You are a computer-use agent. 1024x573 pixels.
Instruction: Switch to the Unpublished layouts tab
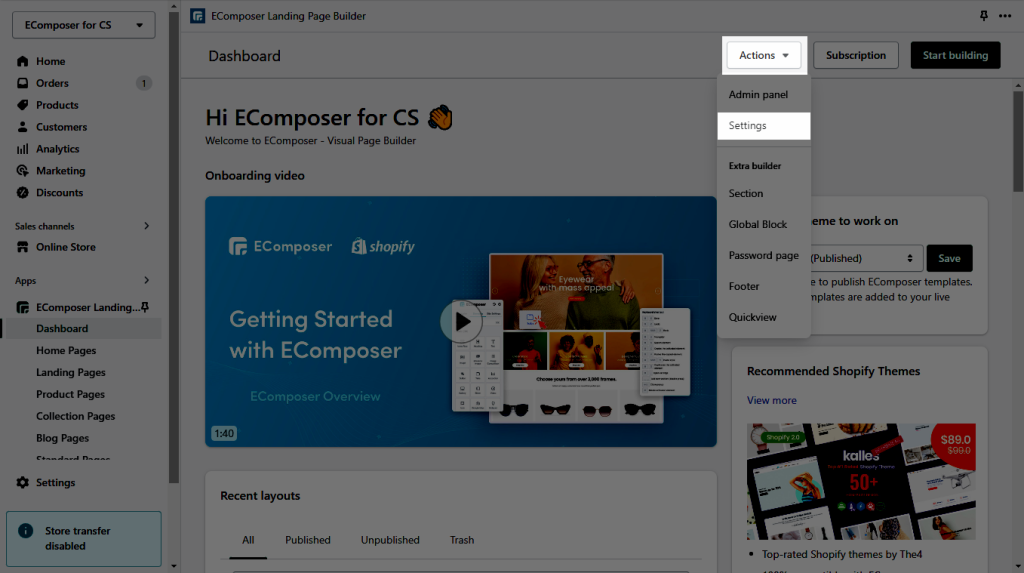click(x=390, y=540)
